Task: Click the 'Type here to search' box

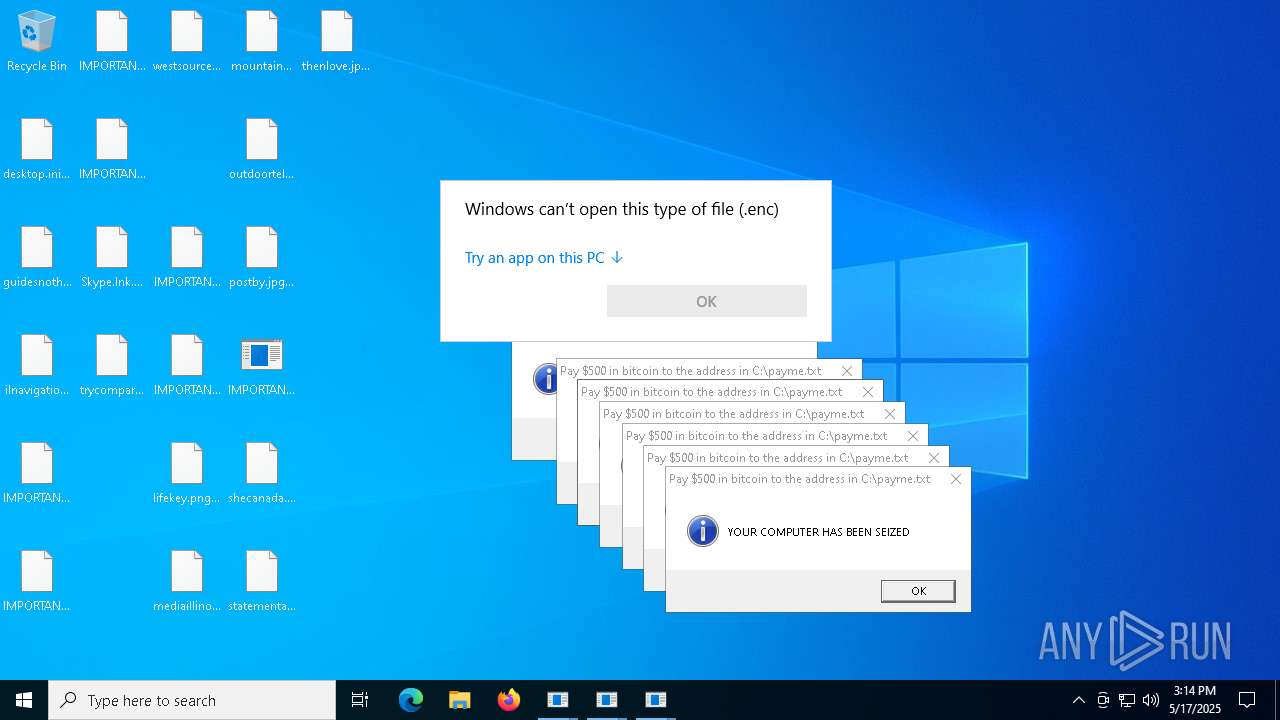Action: (x=192, y=700)
